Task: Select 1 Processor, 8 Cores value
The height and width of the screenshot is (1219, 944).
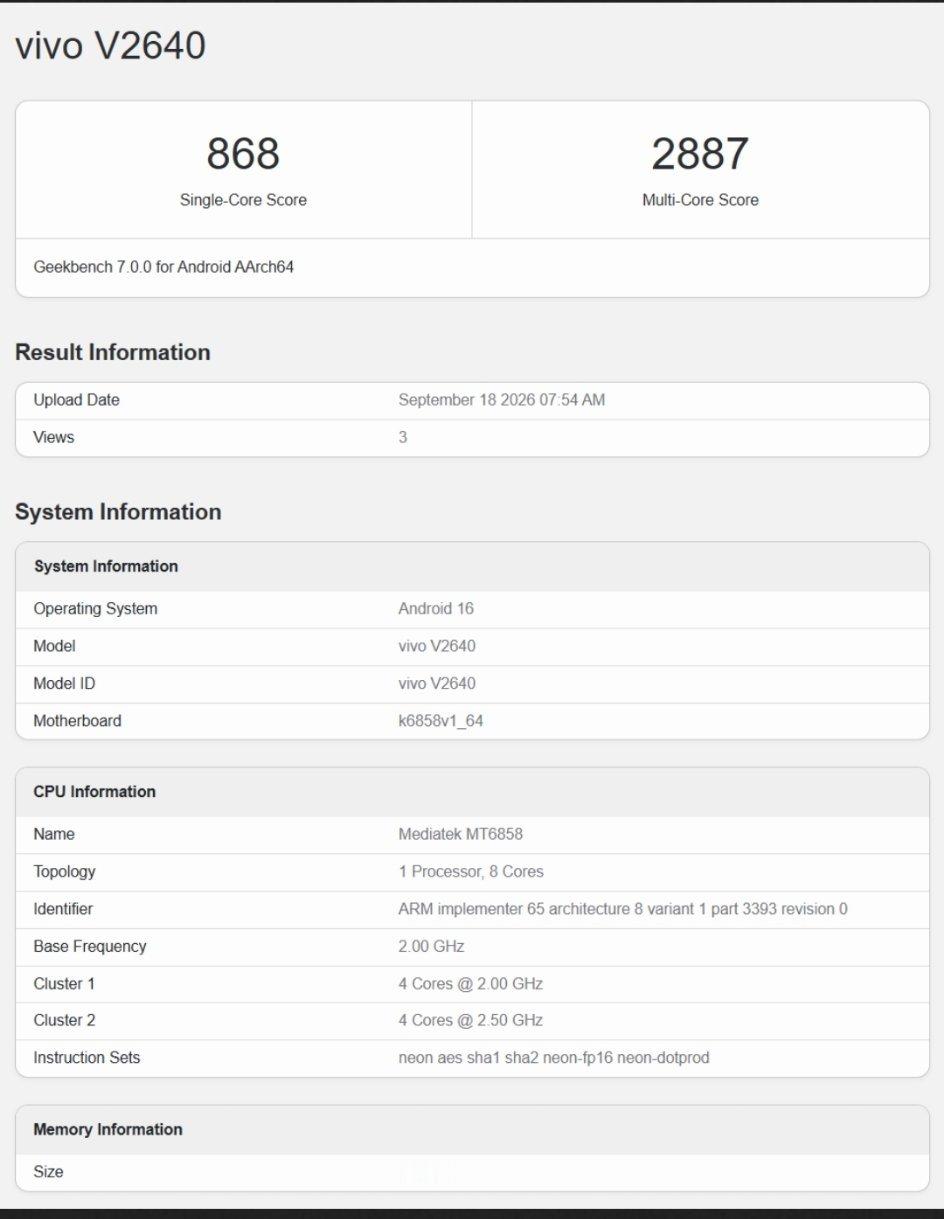Action: [x=471, y=872]
